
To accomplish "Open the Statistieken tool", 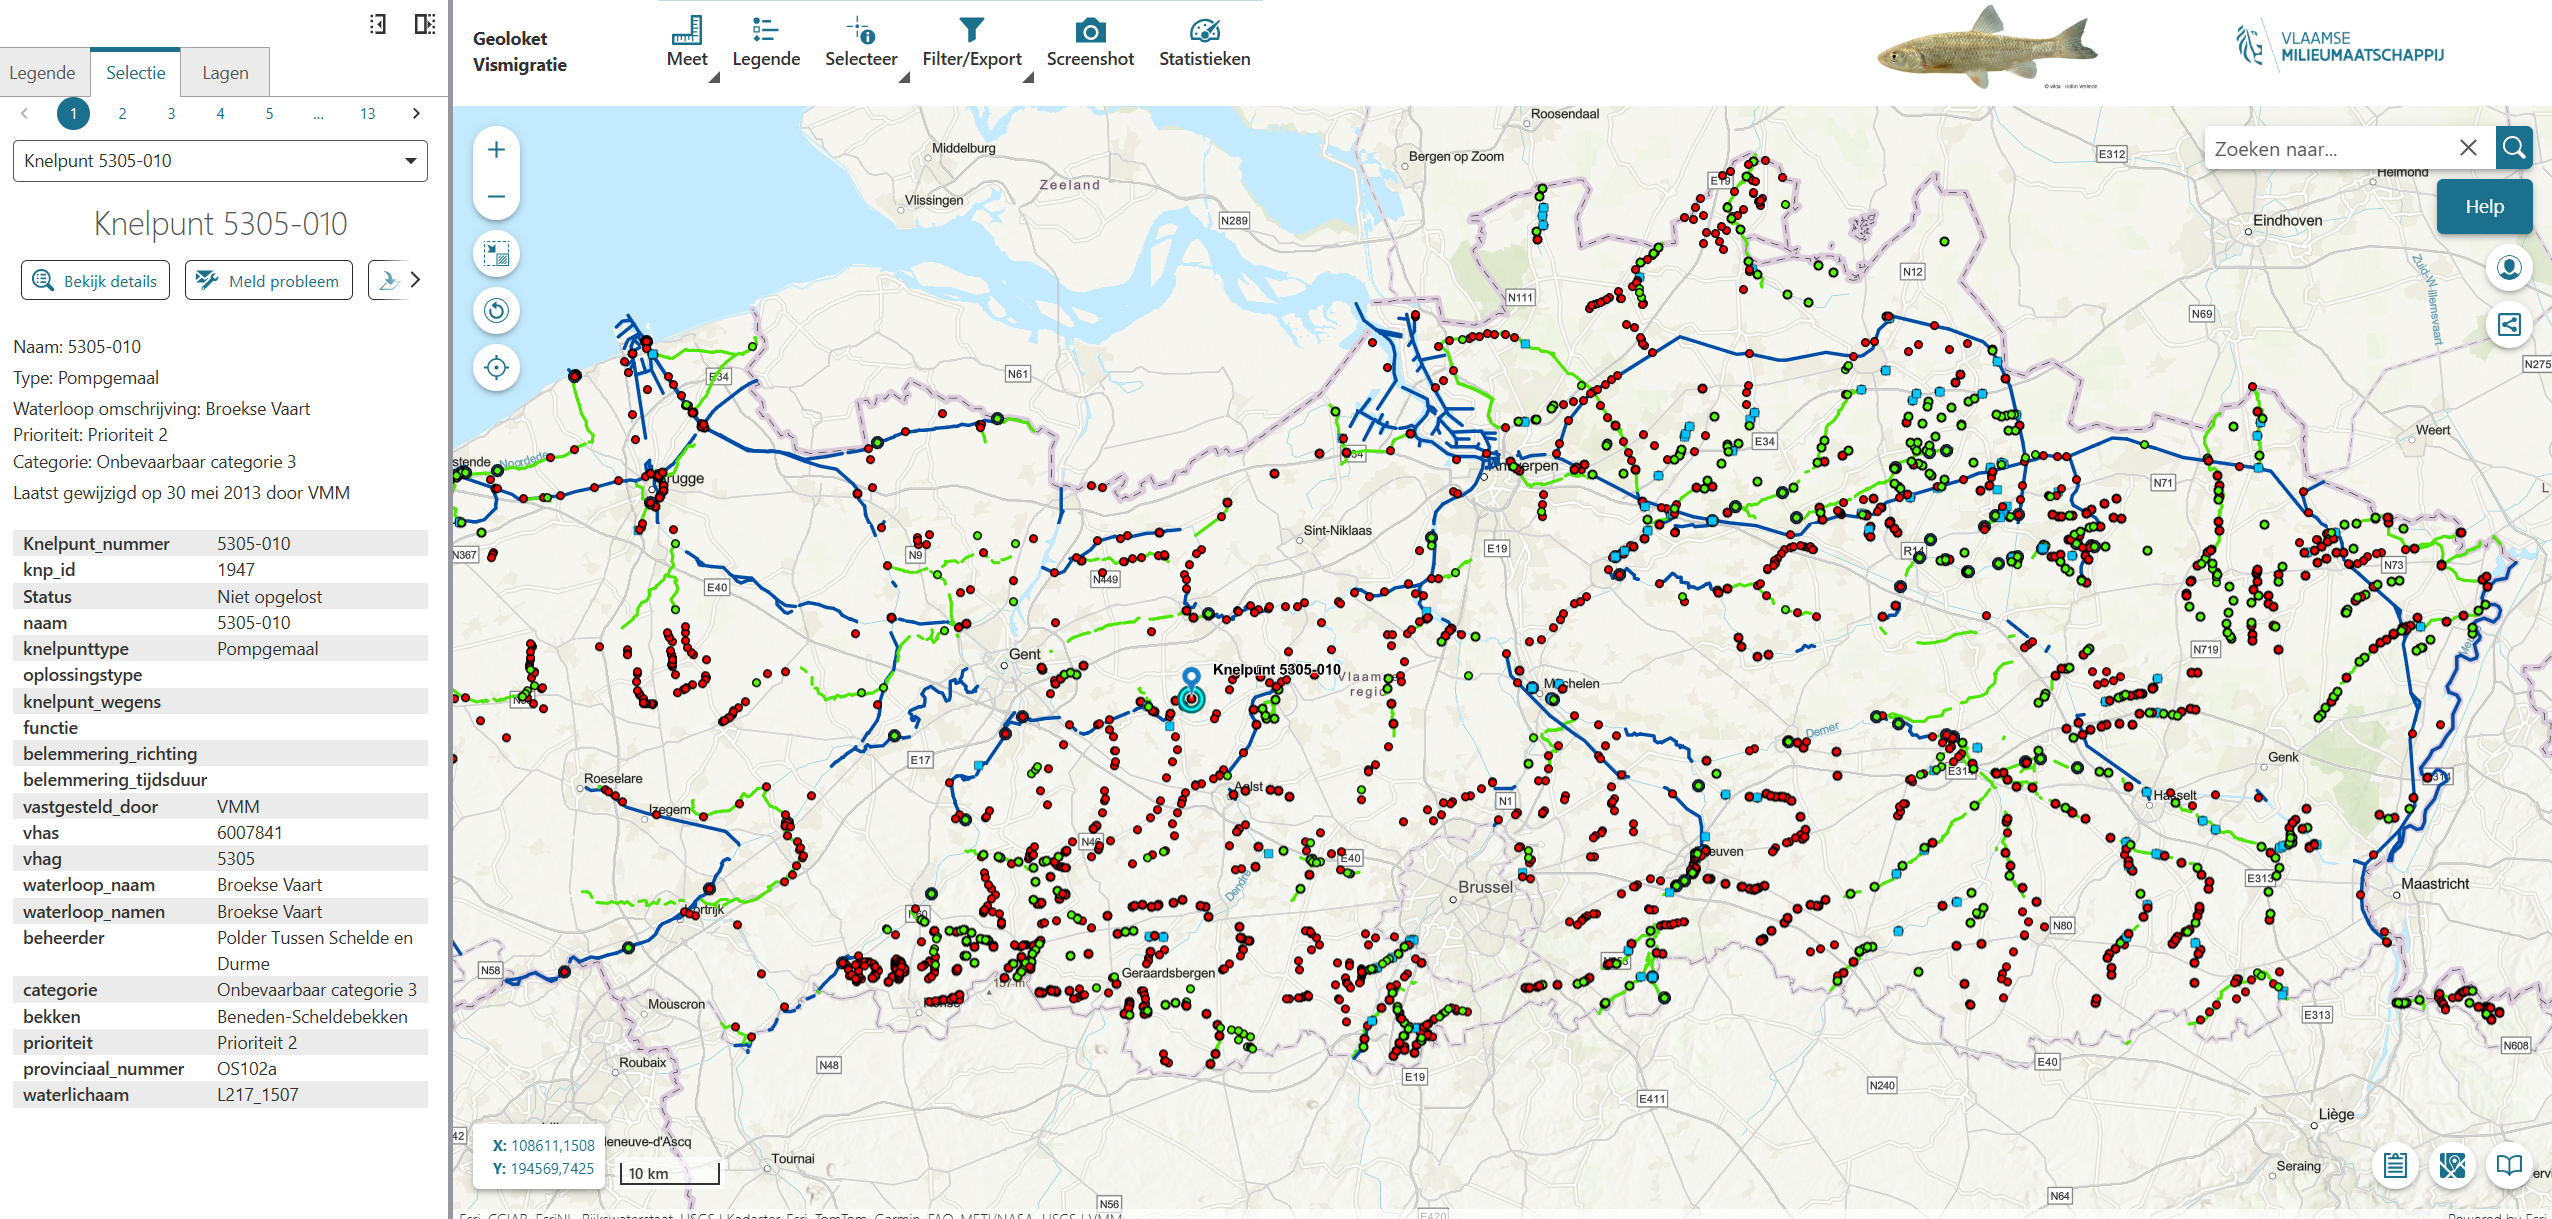I will pos(1204,42).
